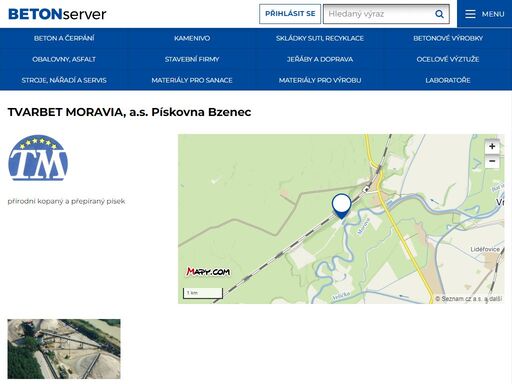The width and height of the screenshot is (512, 384).
Task: Go to BETONserver home logo
Action: point(57,14)
